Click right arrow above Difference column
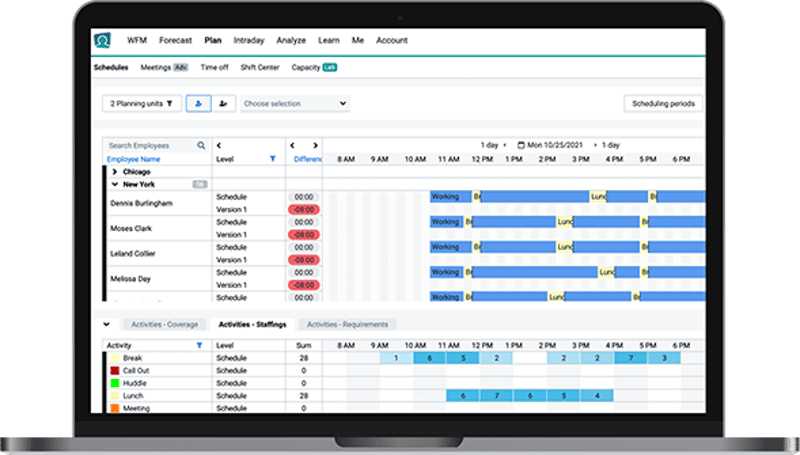Viewport: 800px width, 455px height. 315,146
